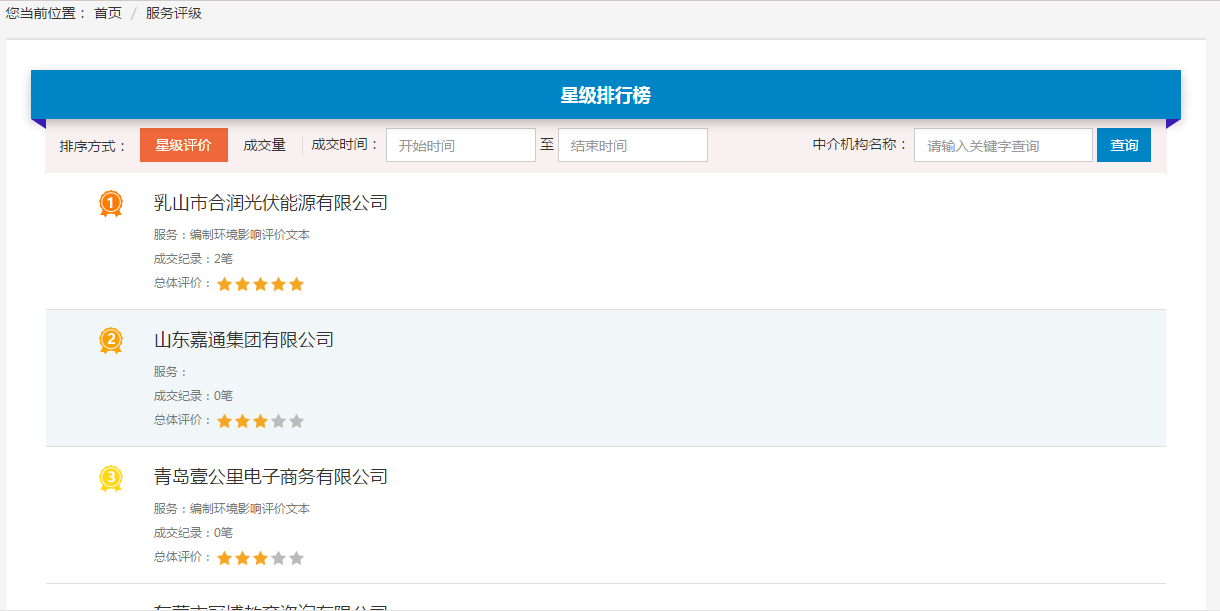Click the first place rank medal icon
The height and width of the screenshot is (611, 1220).
(111, 204)
